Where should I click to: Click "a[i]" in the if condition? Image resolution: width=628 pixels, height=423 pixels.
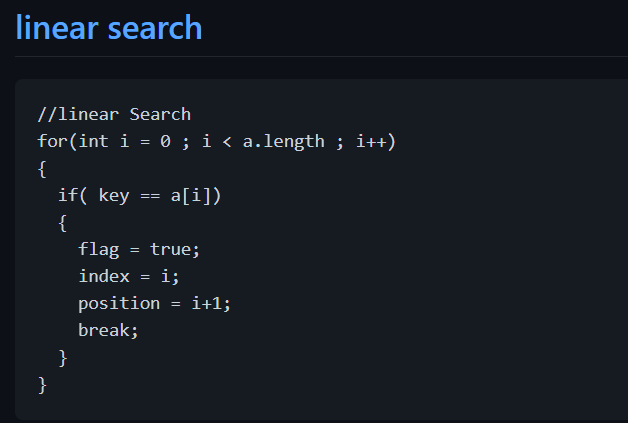click(191, 196)
